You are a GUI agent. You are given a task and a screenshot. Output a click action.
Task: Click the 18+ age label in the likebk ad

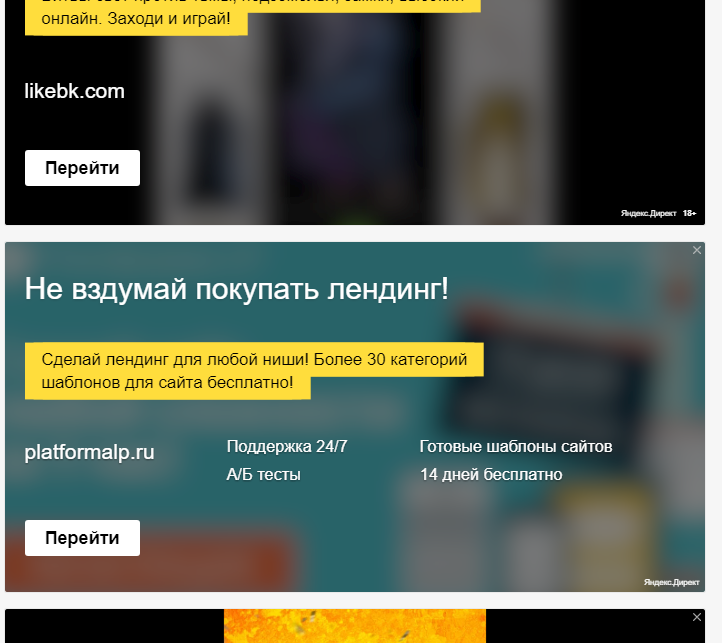tap(689, 213)
